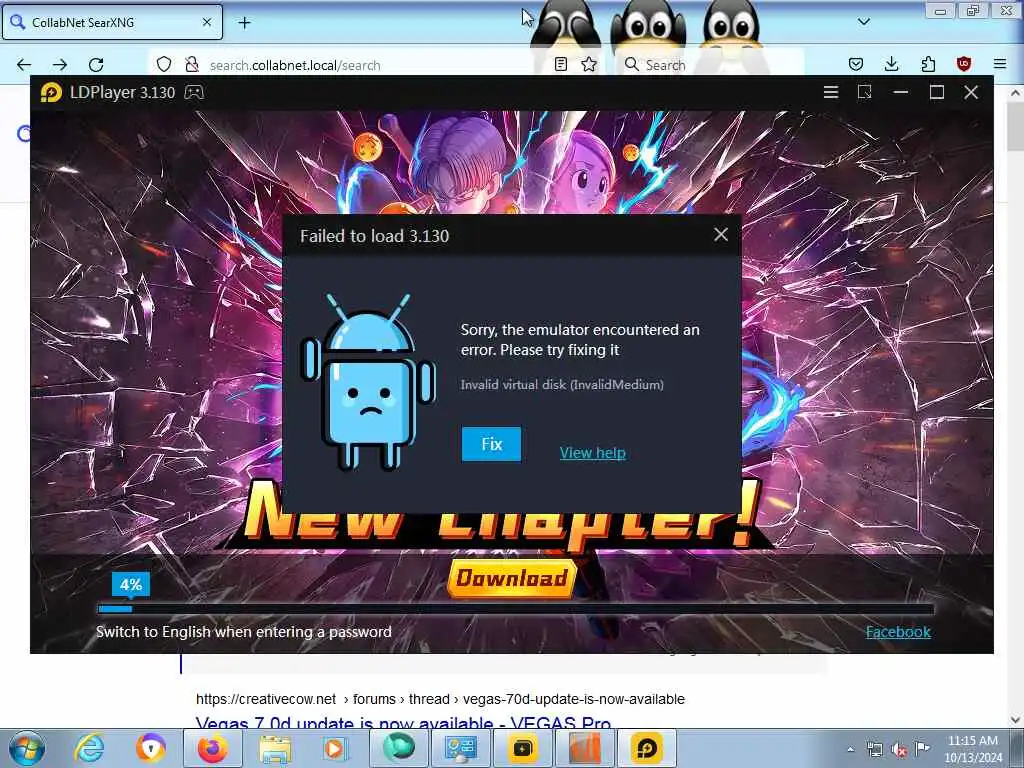Click the LDPlayer gamepad icon
1024x768 pixels.
pyautogui.click(x=194, y=92)
